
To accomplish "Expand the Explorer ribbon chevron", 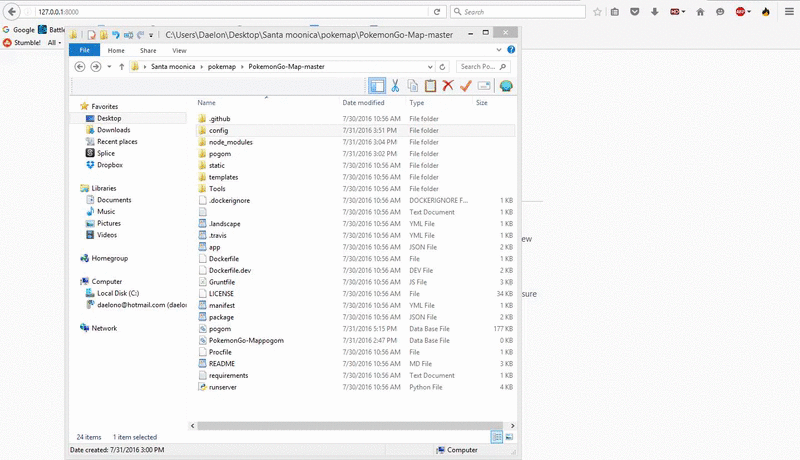I will tap(499, 49).
